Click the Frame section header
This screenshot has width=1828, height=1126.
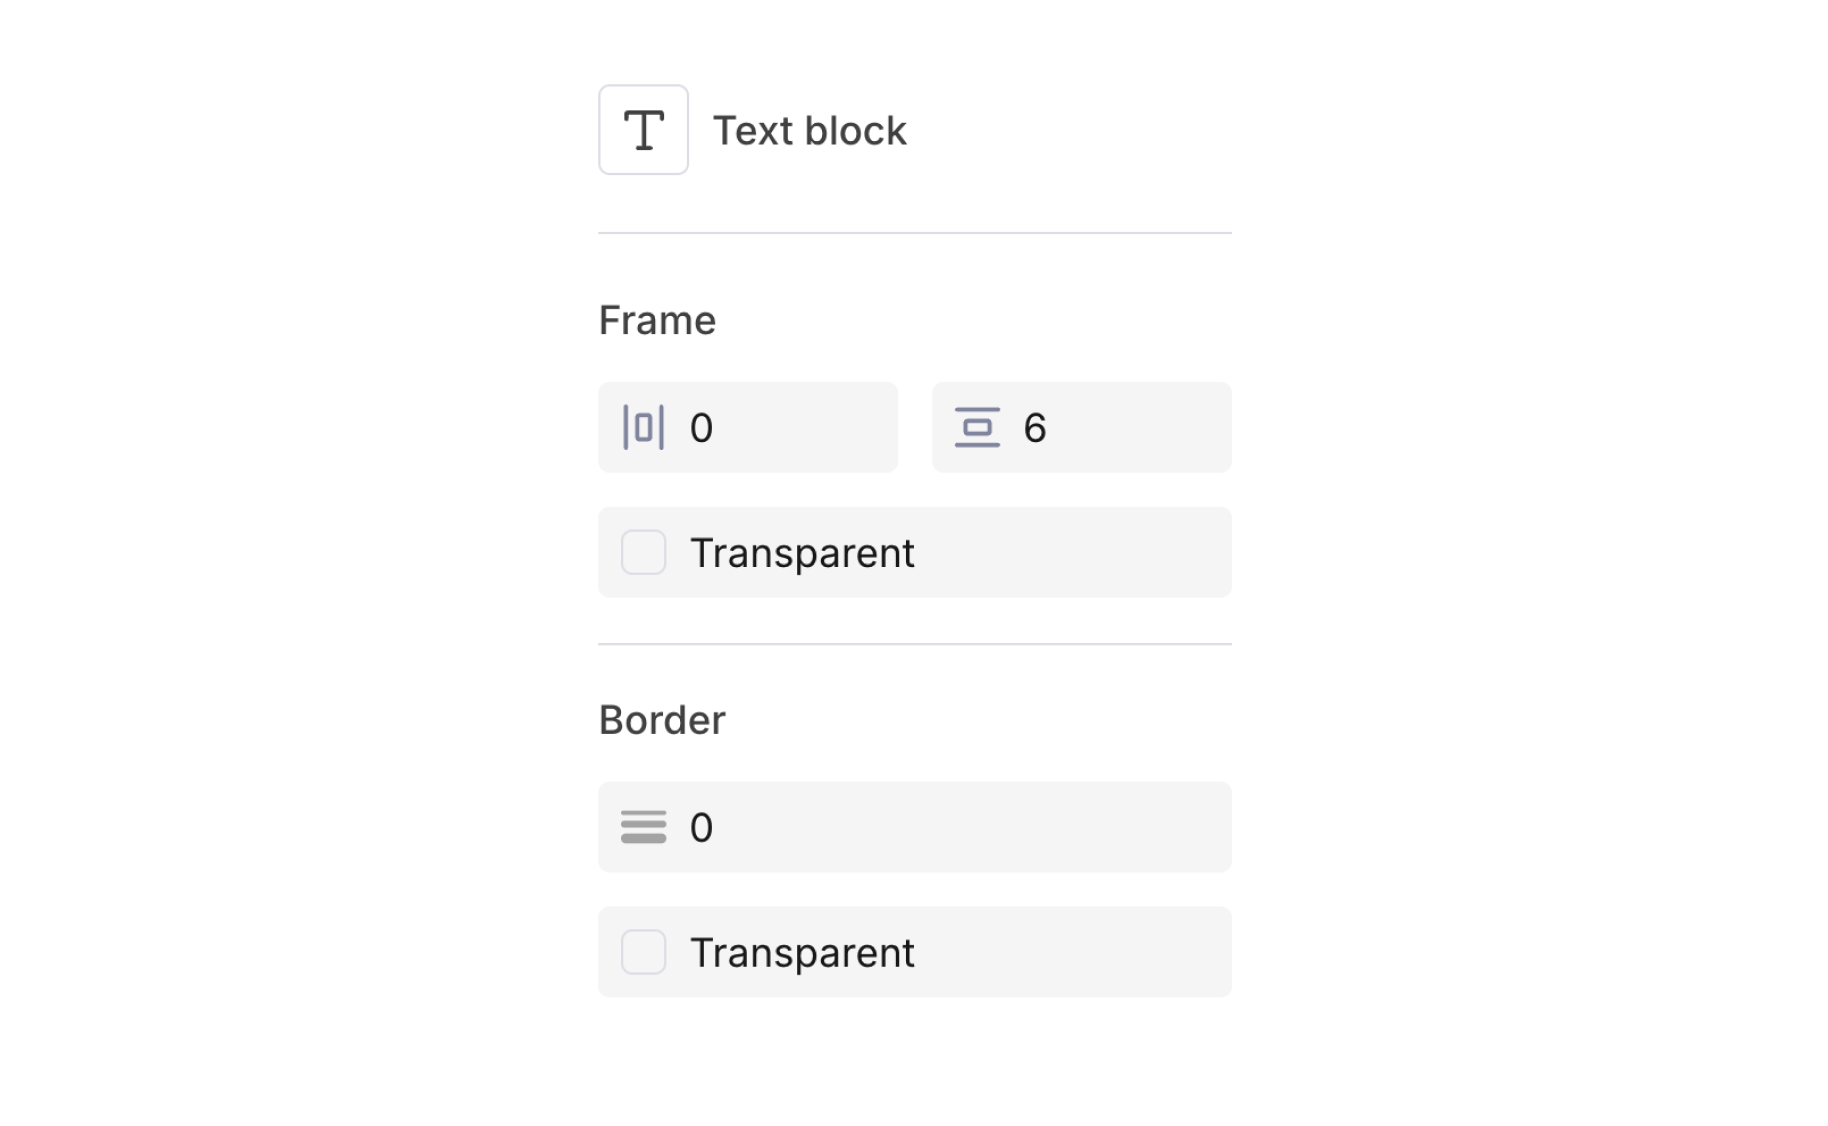657,319
